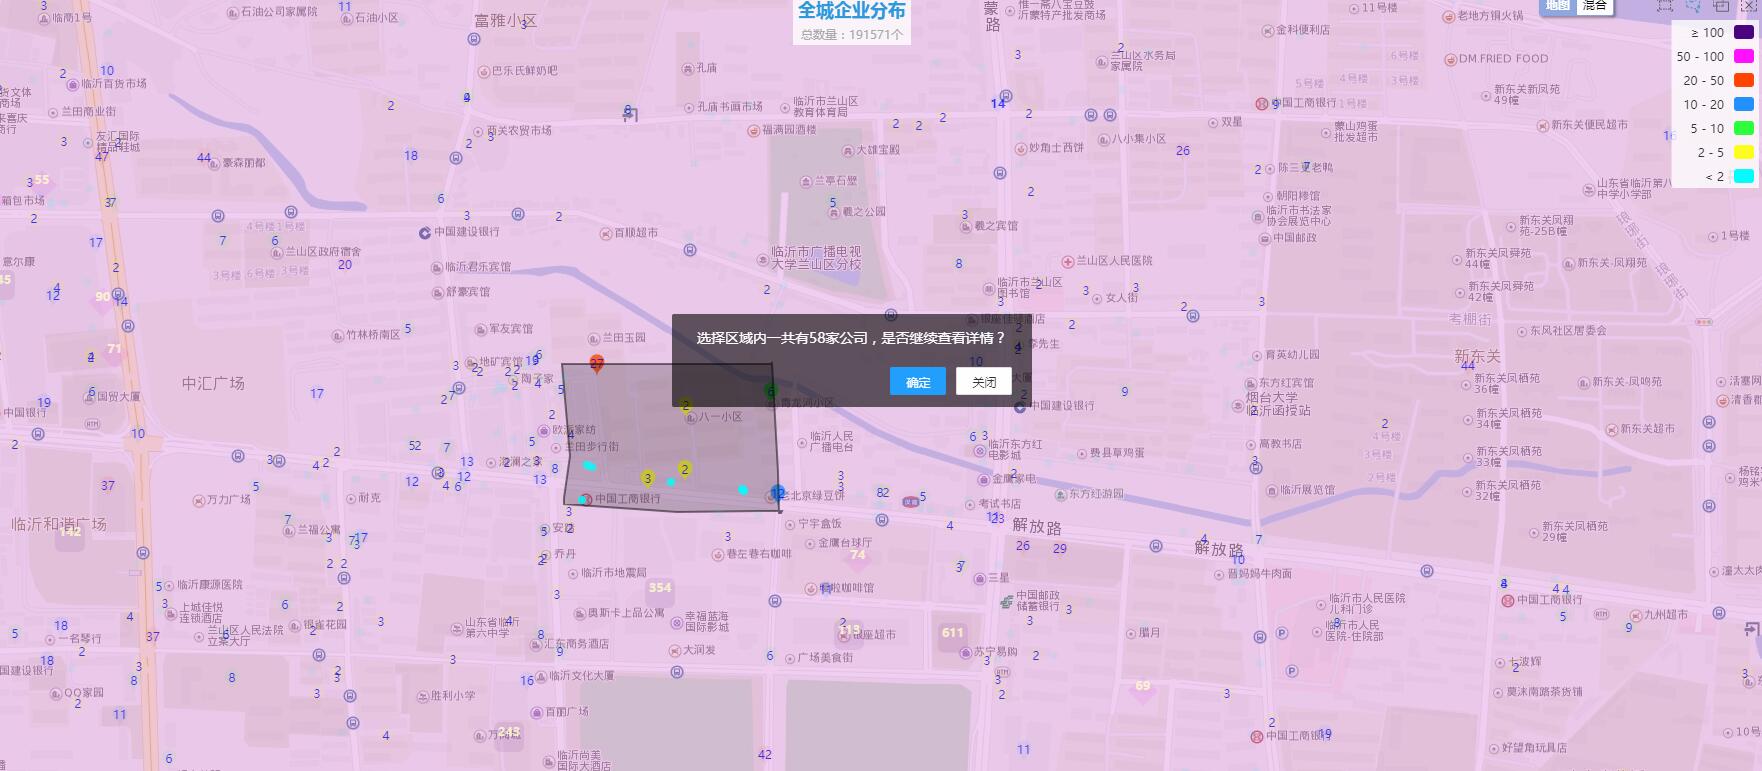Click the 临沂君乐宾馆 map label
The height and width of the screenshot is (771, 1762).
click(478, 267)
